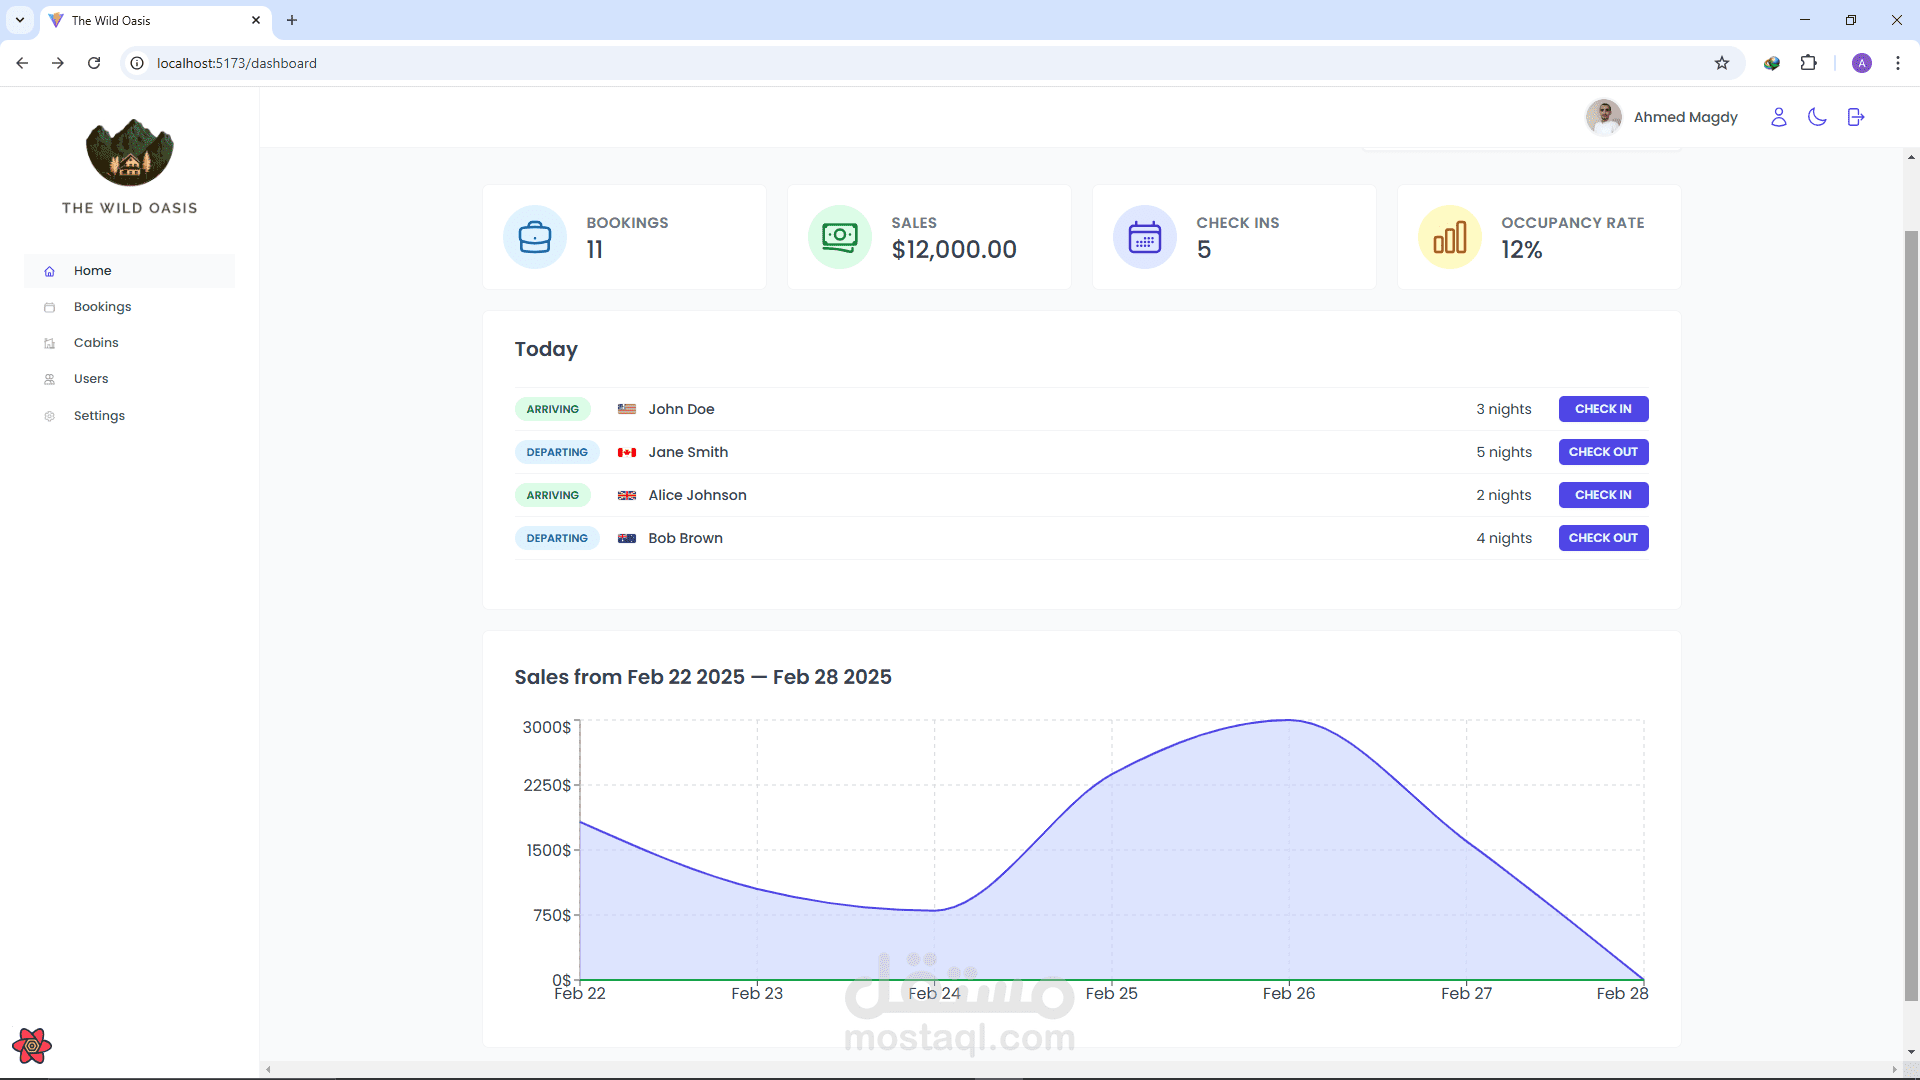Open the Chrome three-dot menu
The width and height of the screenshot is (1920, 1080).
point(1897,63)
